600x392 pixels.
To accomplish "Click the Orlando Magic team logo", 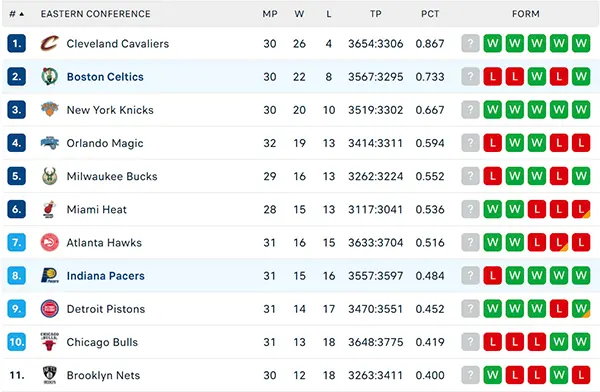I will 50,143.
